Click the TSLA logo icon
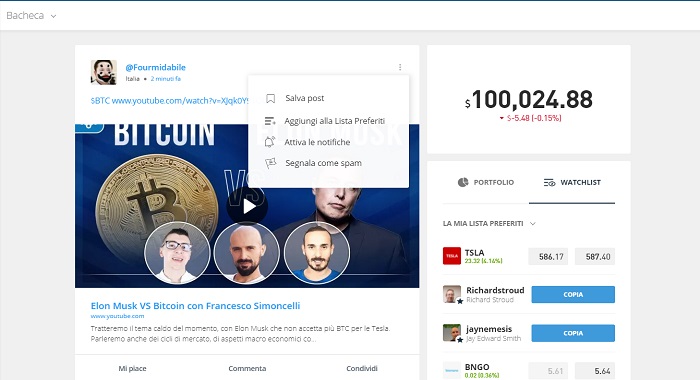This screenshot has width=700, height=380. [452, 256]
